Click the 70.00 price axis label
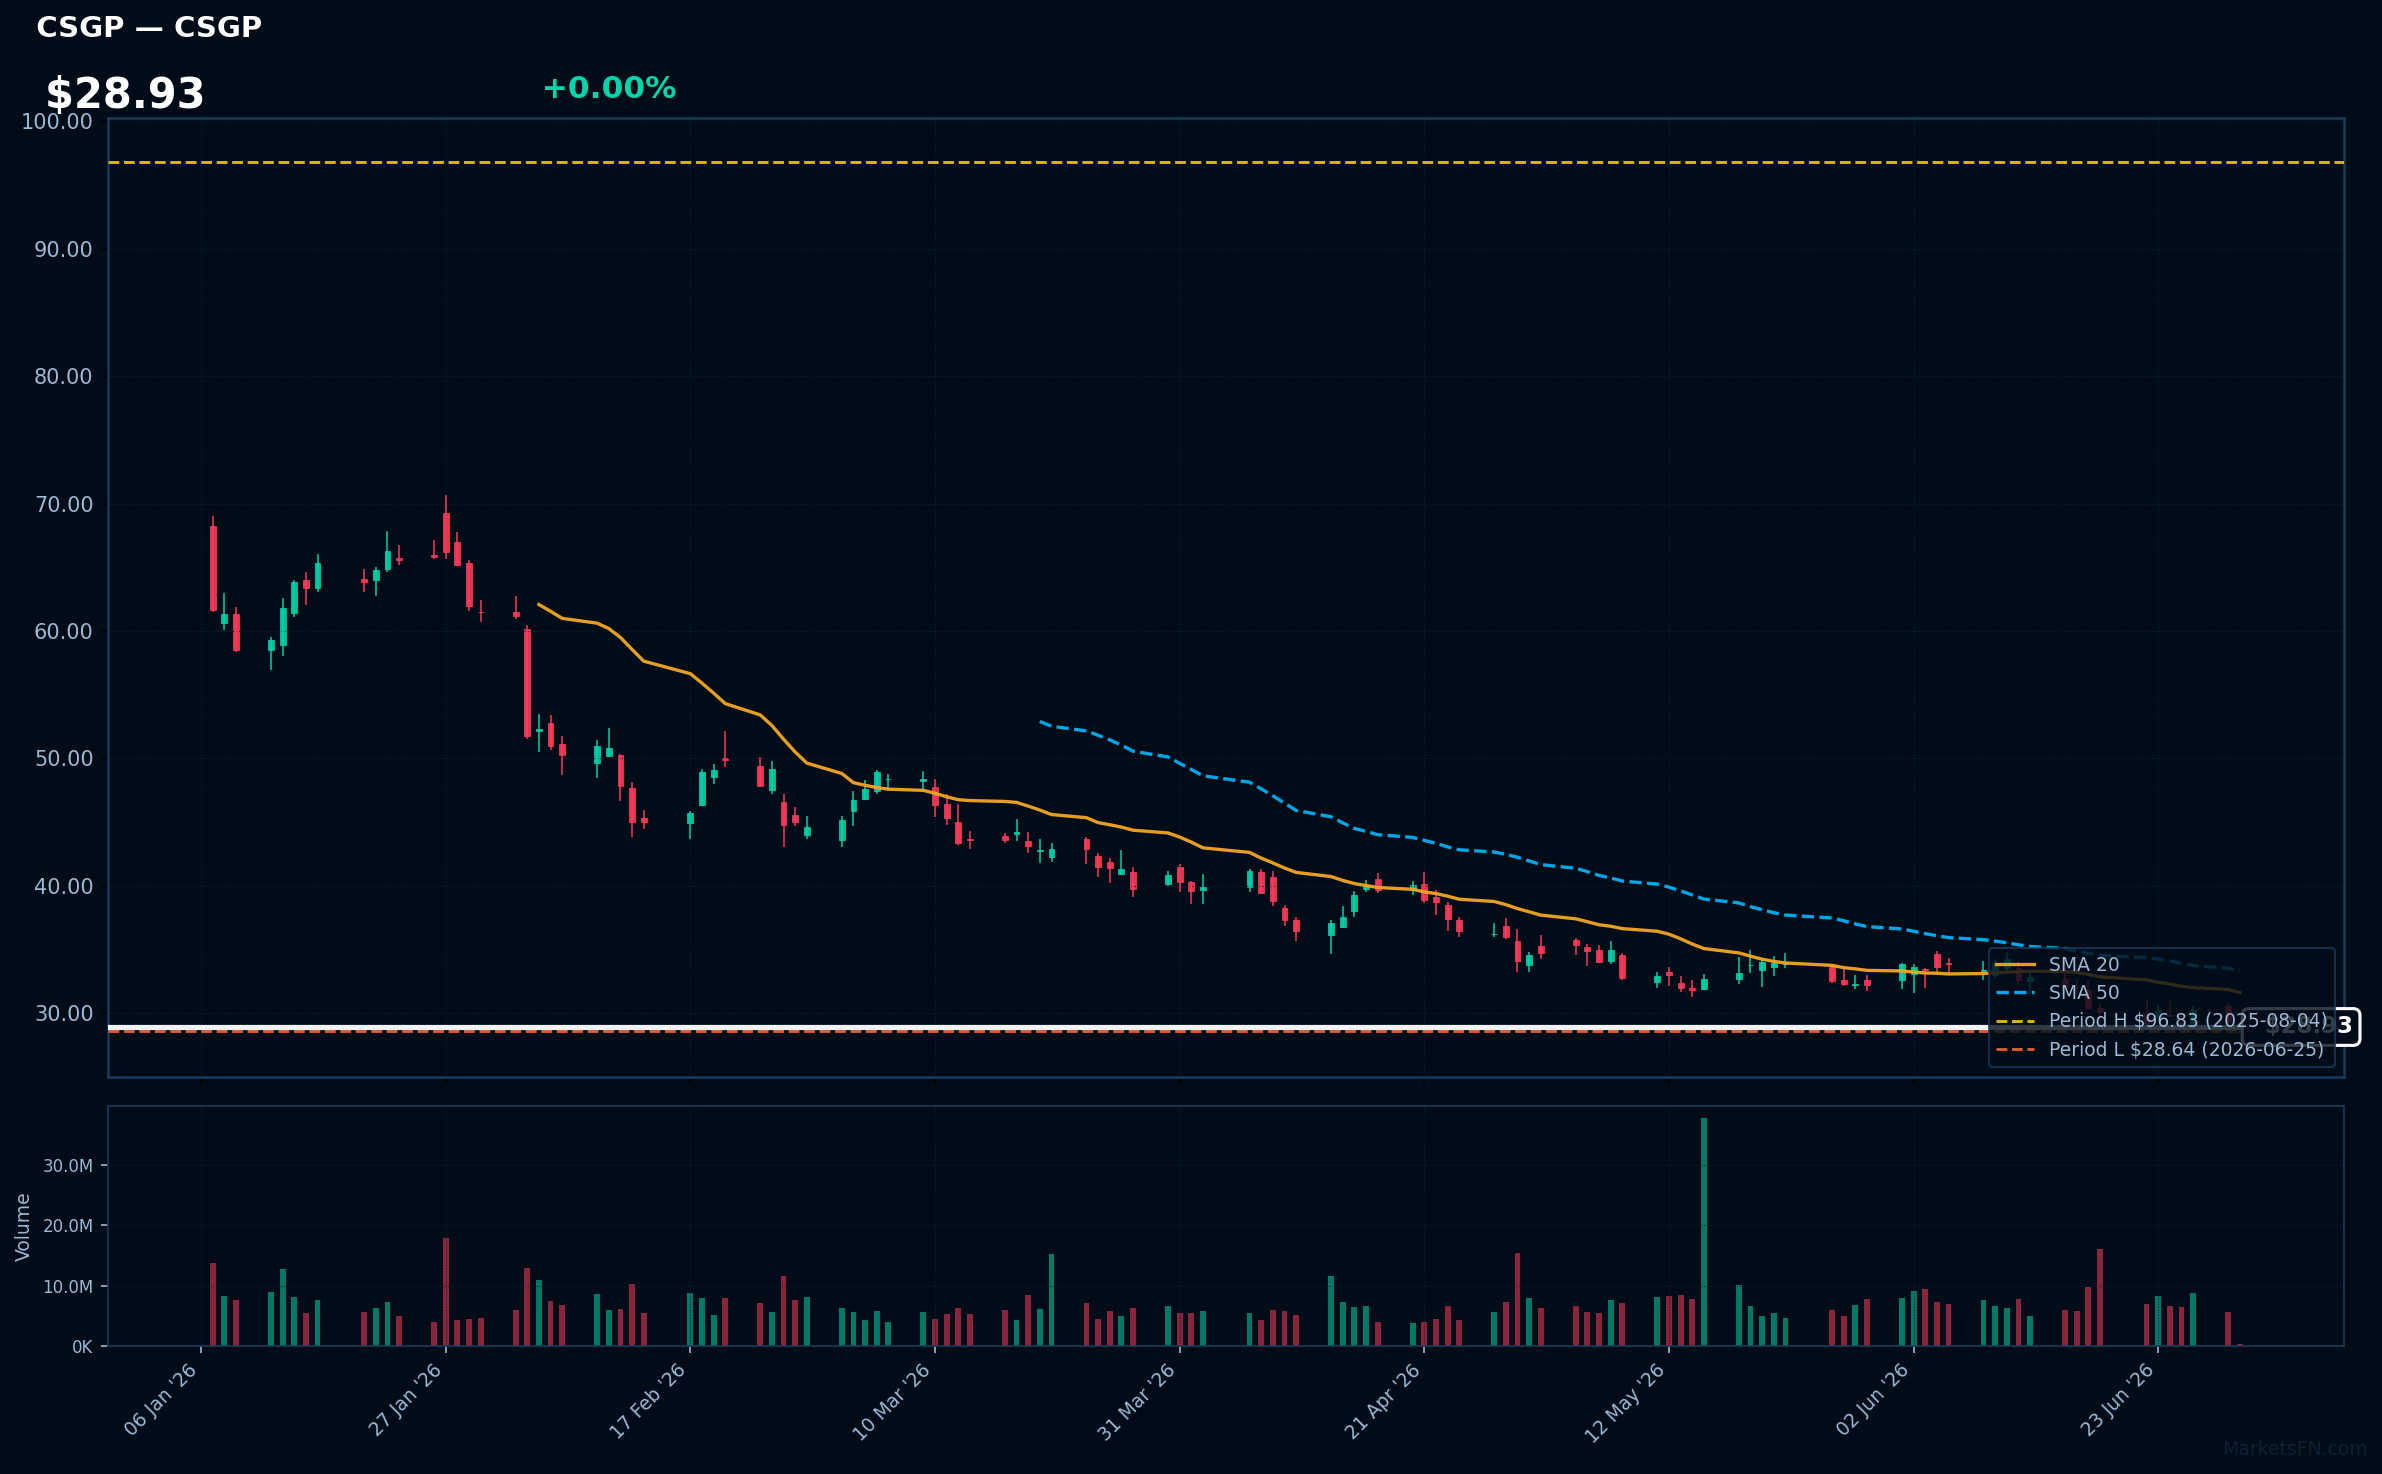Viewport: 2382px width, 1474px height. [63, 504]
